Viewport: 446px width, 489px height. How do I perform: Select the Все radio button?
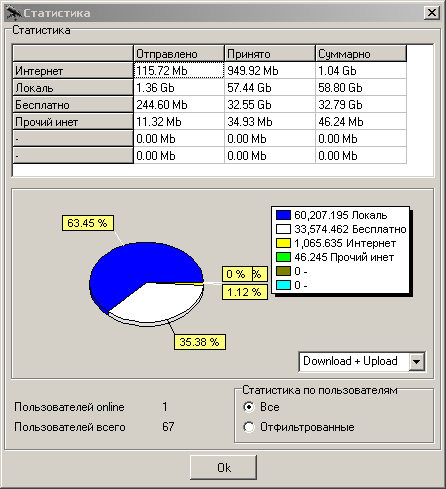coord(249,407)
